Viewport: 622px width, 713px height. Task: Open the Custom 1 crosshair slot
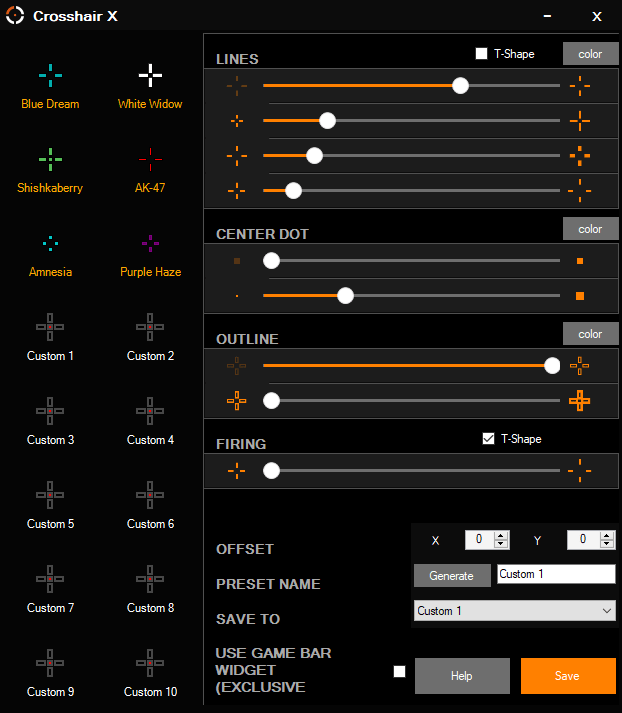coord(50,338)
